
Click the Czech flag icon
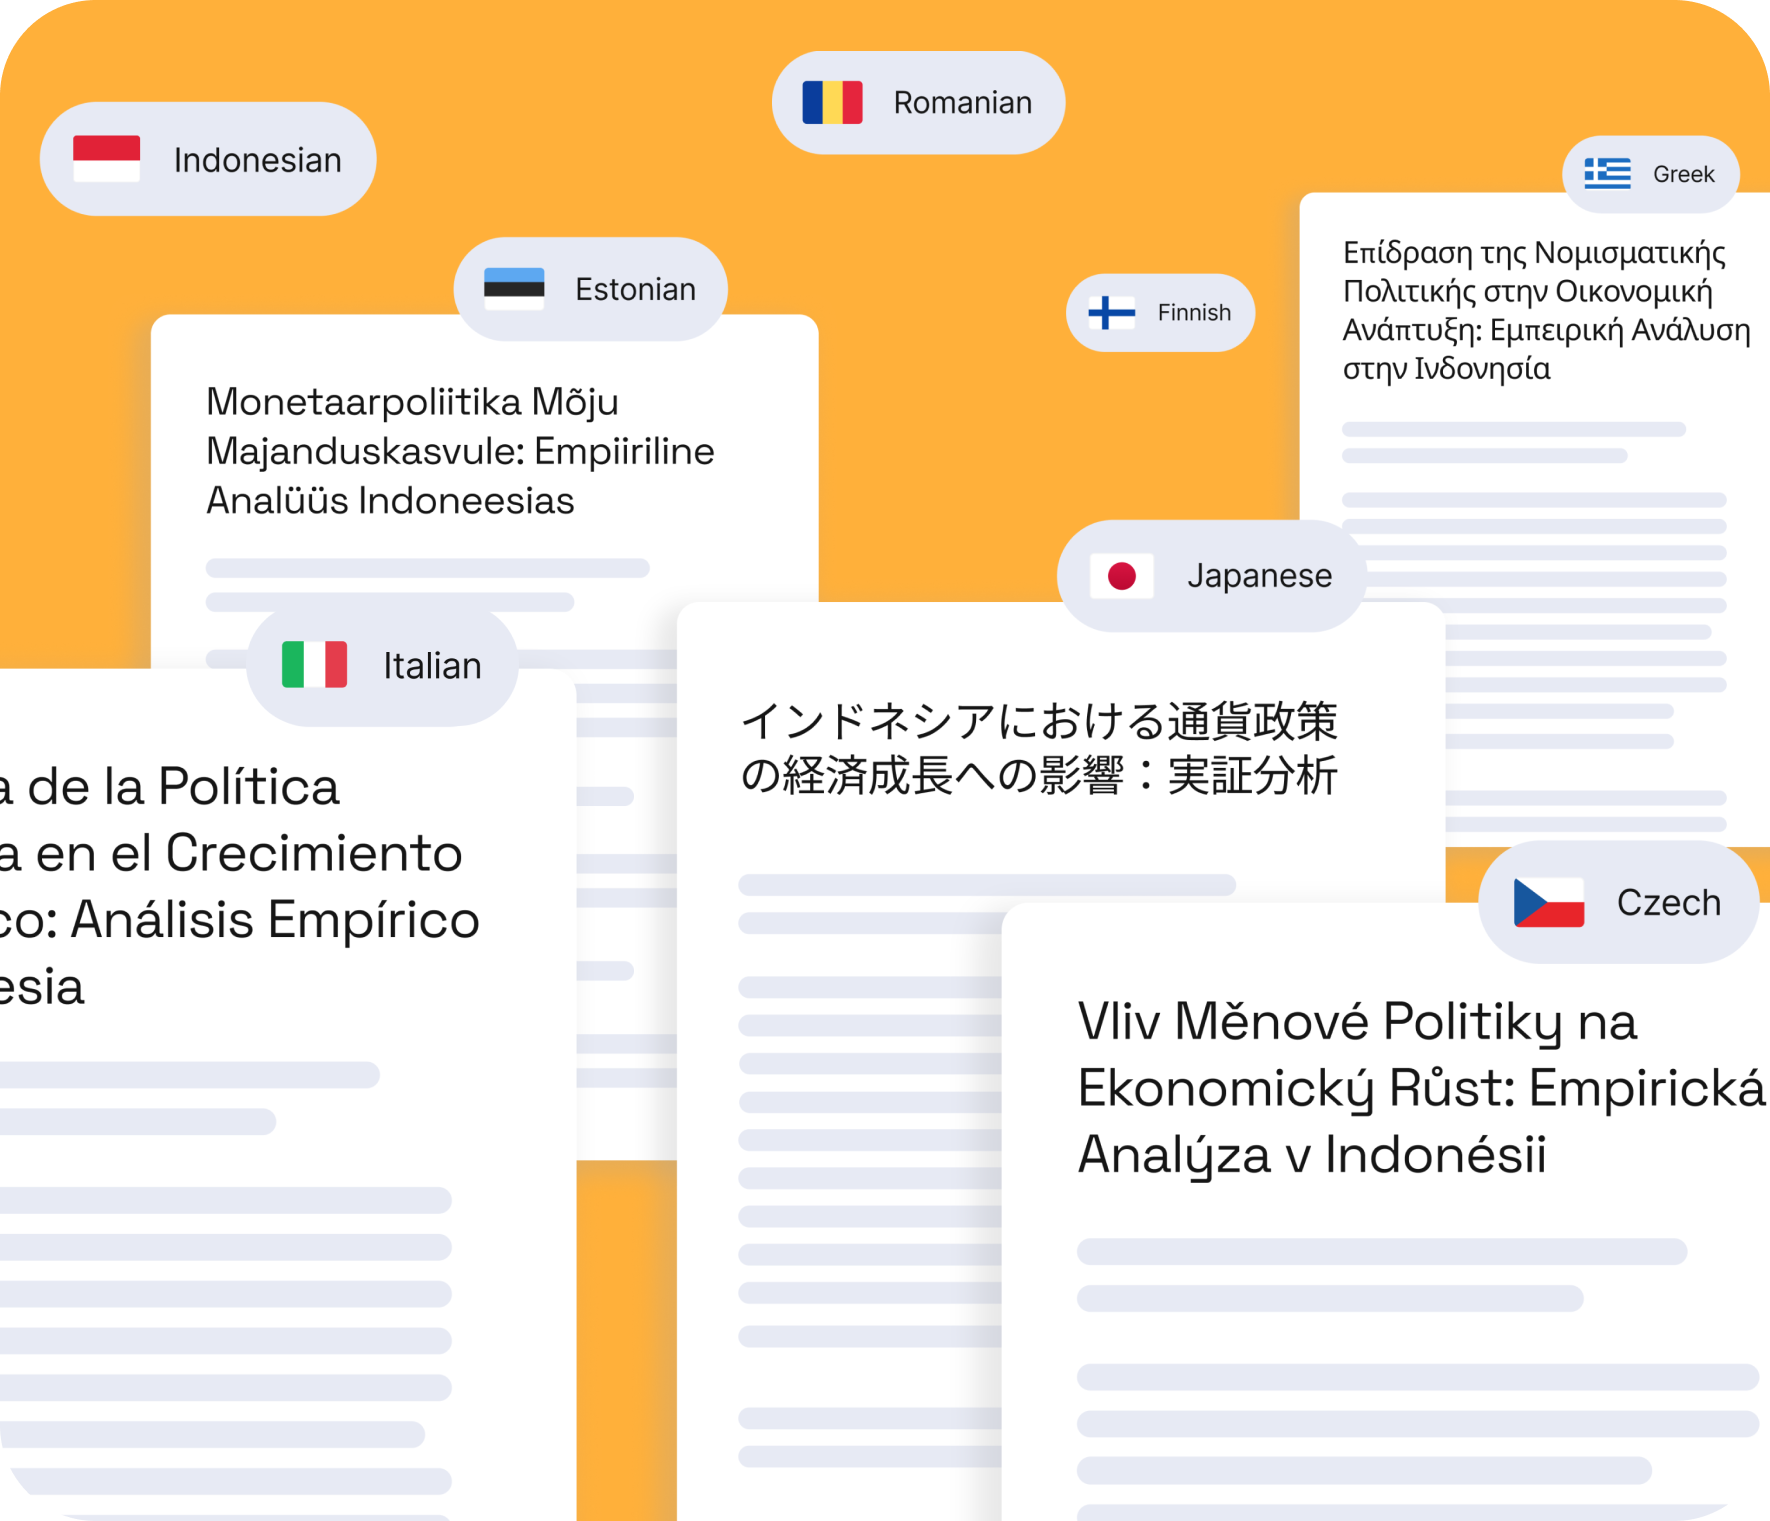point(1549,902)
